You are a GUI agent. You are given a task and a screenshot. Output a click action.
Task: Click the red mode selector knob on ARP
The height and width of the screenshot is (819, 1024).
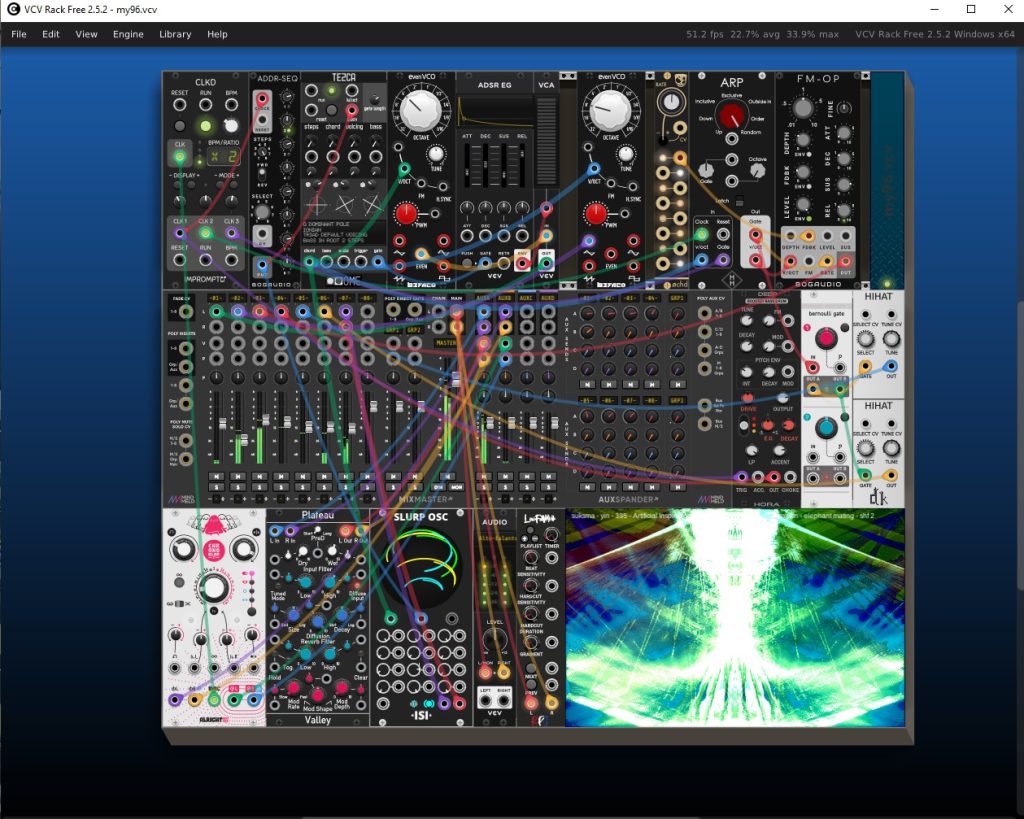point(731,116)
